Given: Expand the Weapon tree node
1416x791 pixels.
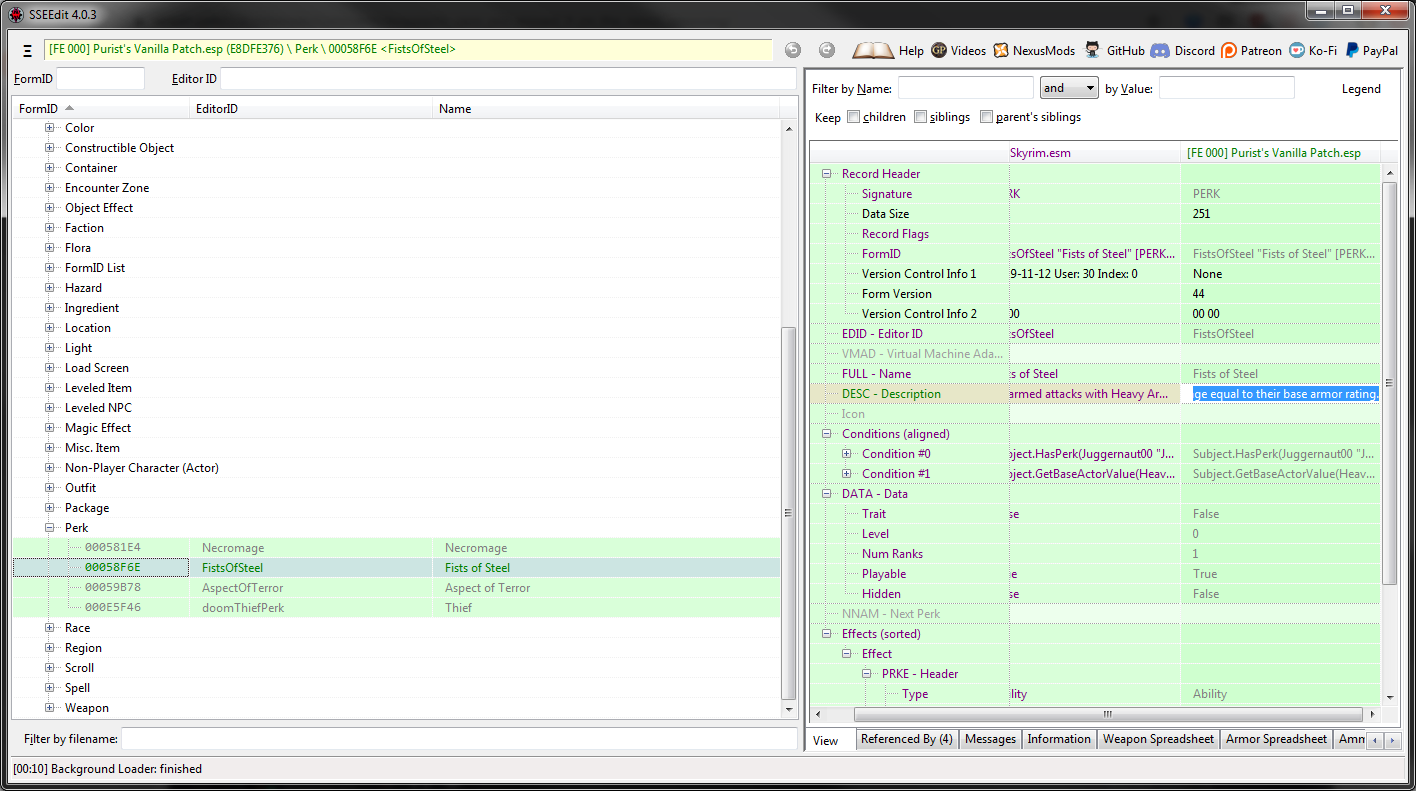Looking at the screenshot, I should coord(50,708).
